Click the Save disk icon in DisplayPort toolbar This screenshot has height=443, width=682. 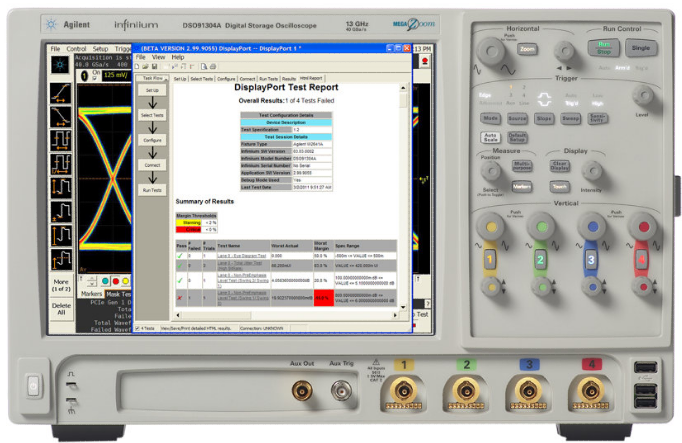tap(154, 67)
